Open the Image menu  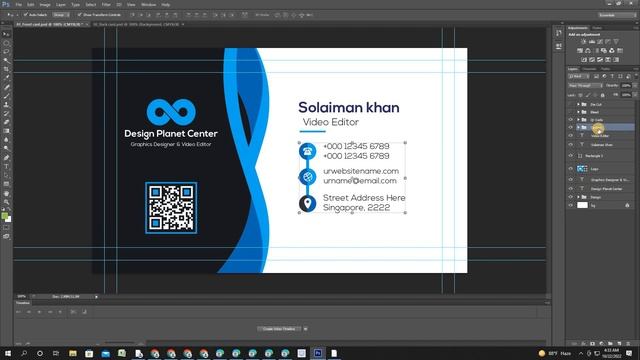coord(45,4)
